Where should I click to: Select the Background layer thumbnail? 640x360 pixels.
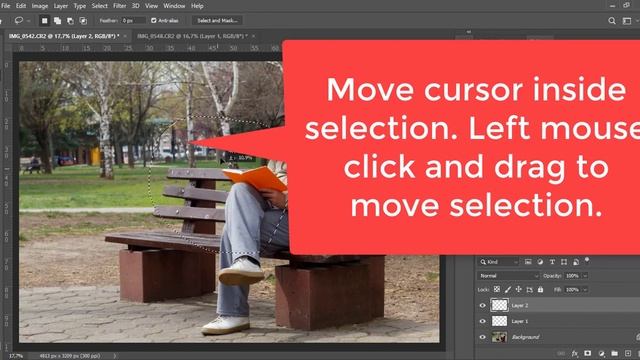[499, 337]
